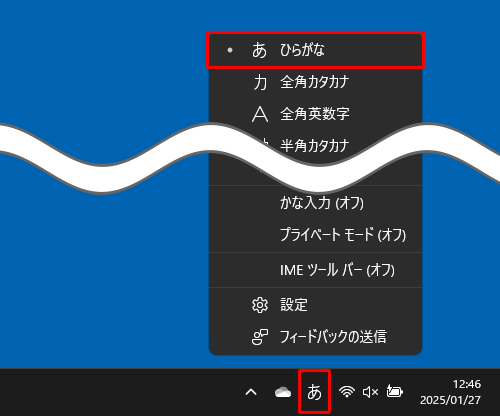Viewport: 500px width, 416px height.
Task: Click the カ icon in 全角カタカナ row
Action: (260, 82)
